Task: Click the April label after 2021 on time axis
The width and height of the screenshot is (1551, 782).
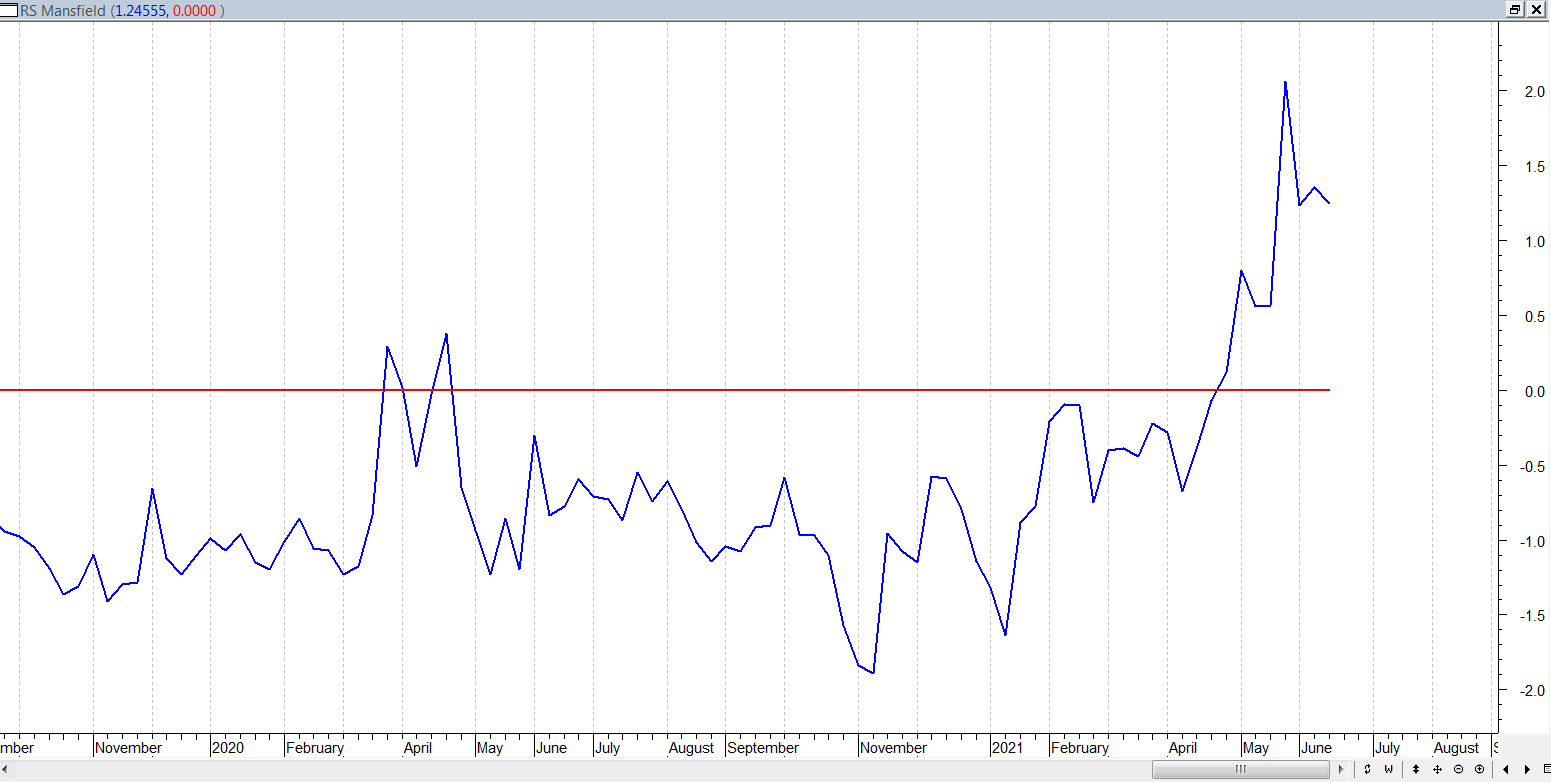Action: coord(1183,748)
